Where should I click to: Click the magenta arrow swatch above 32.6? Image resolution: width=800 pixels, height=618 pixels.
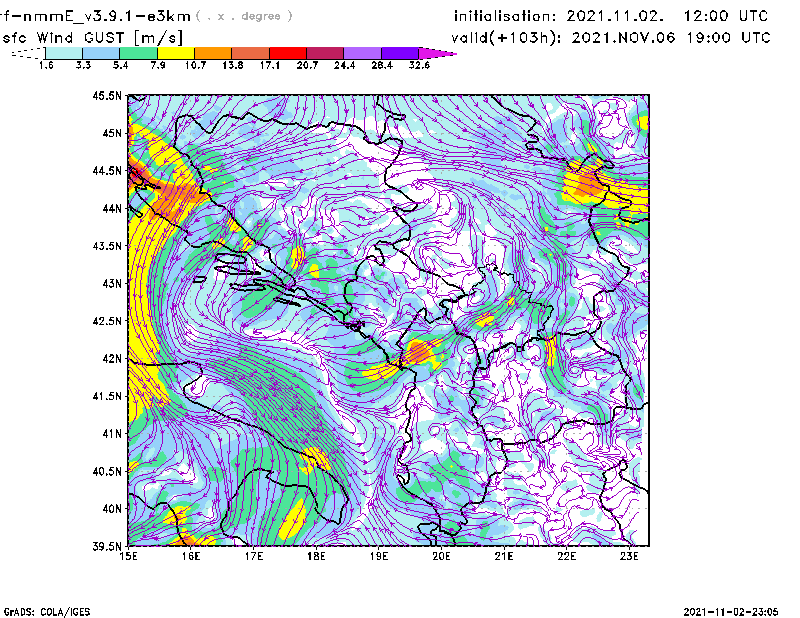click(x=437, y=53)
